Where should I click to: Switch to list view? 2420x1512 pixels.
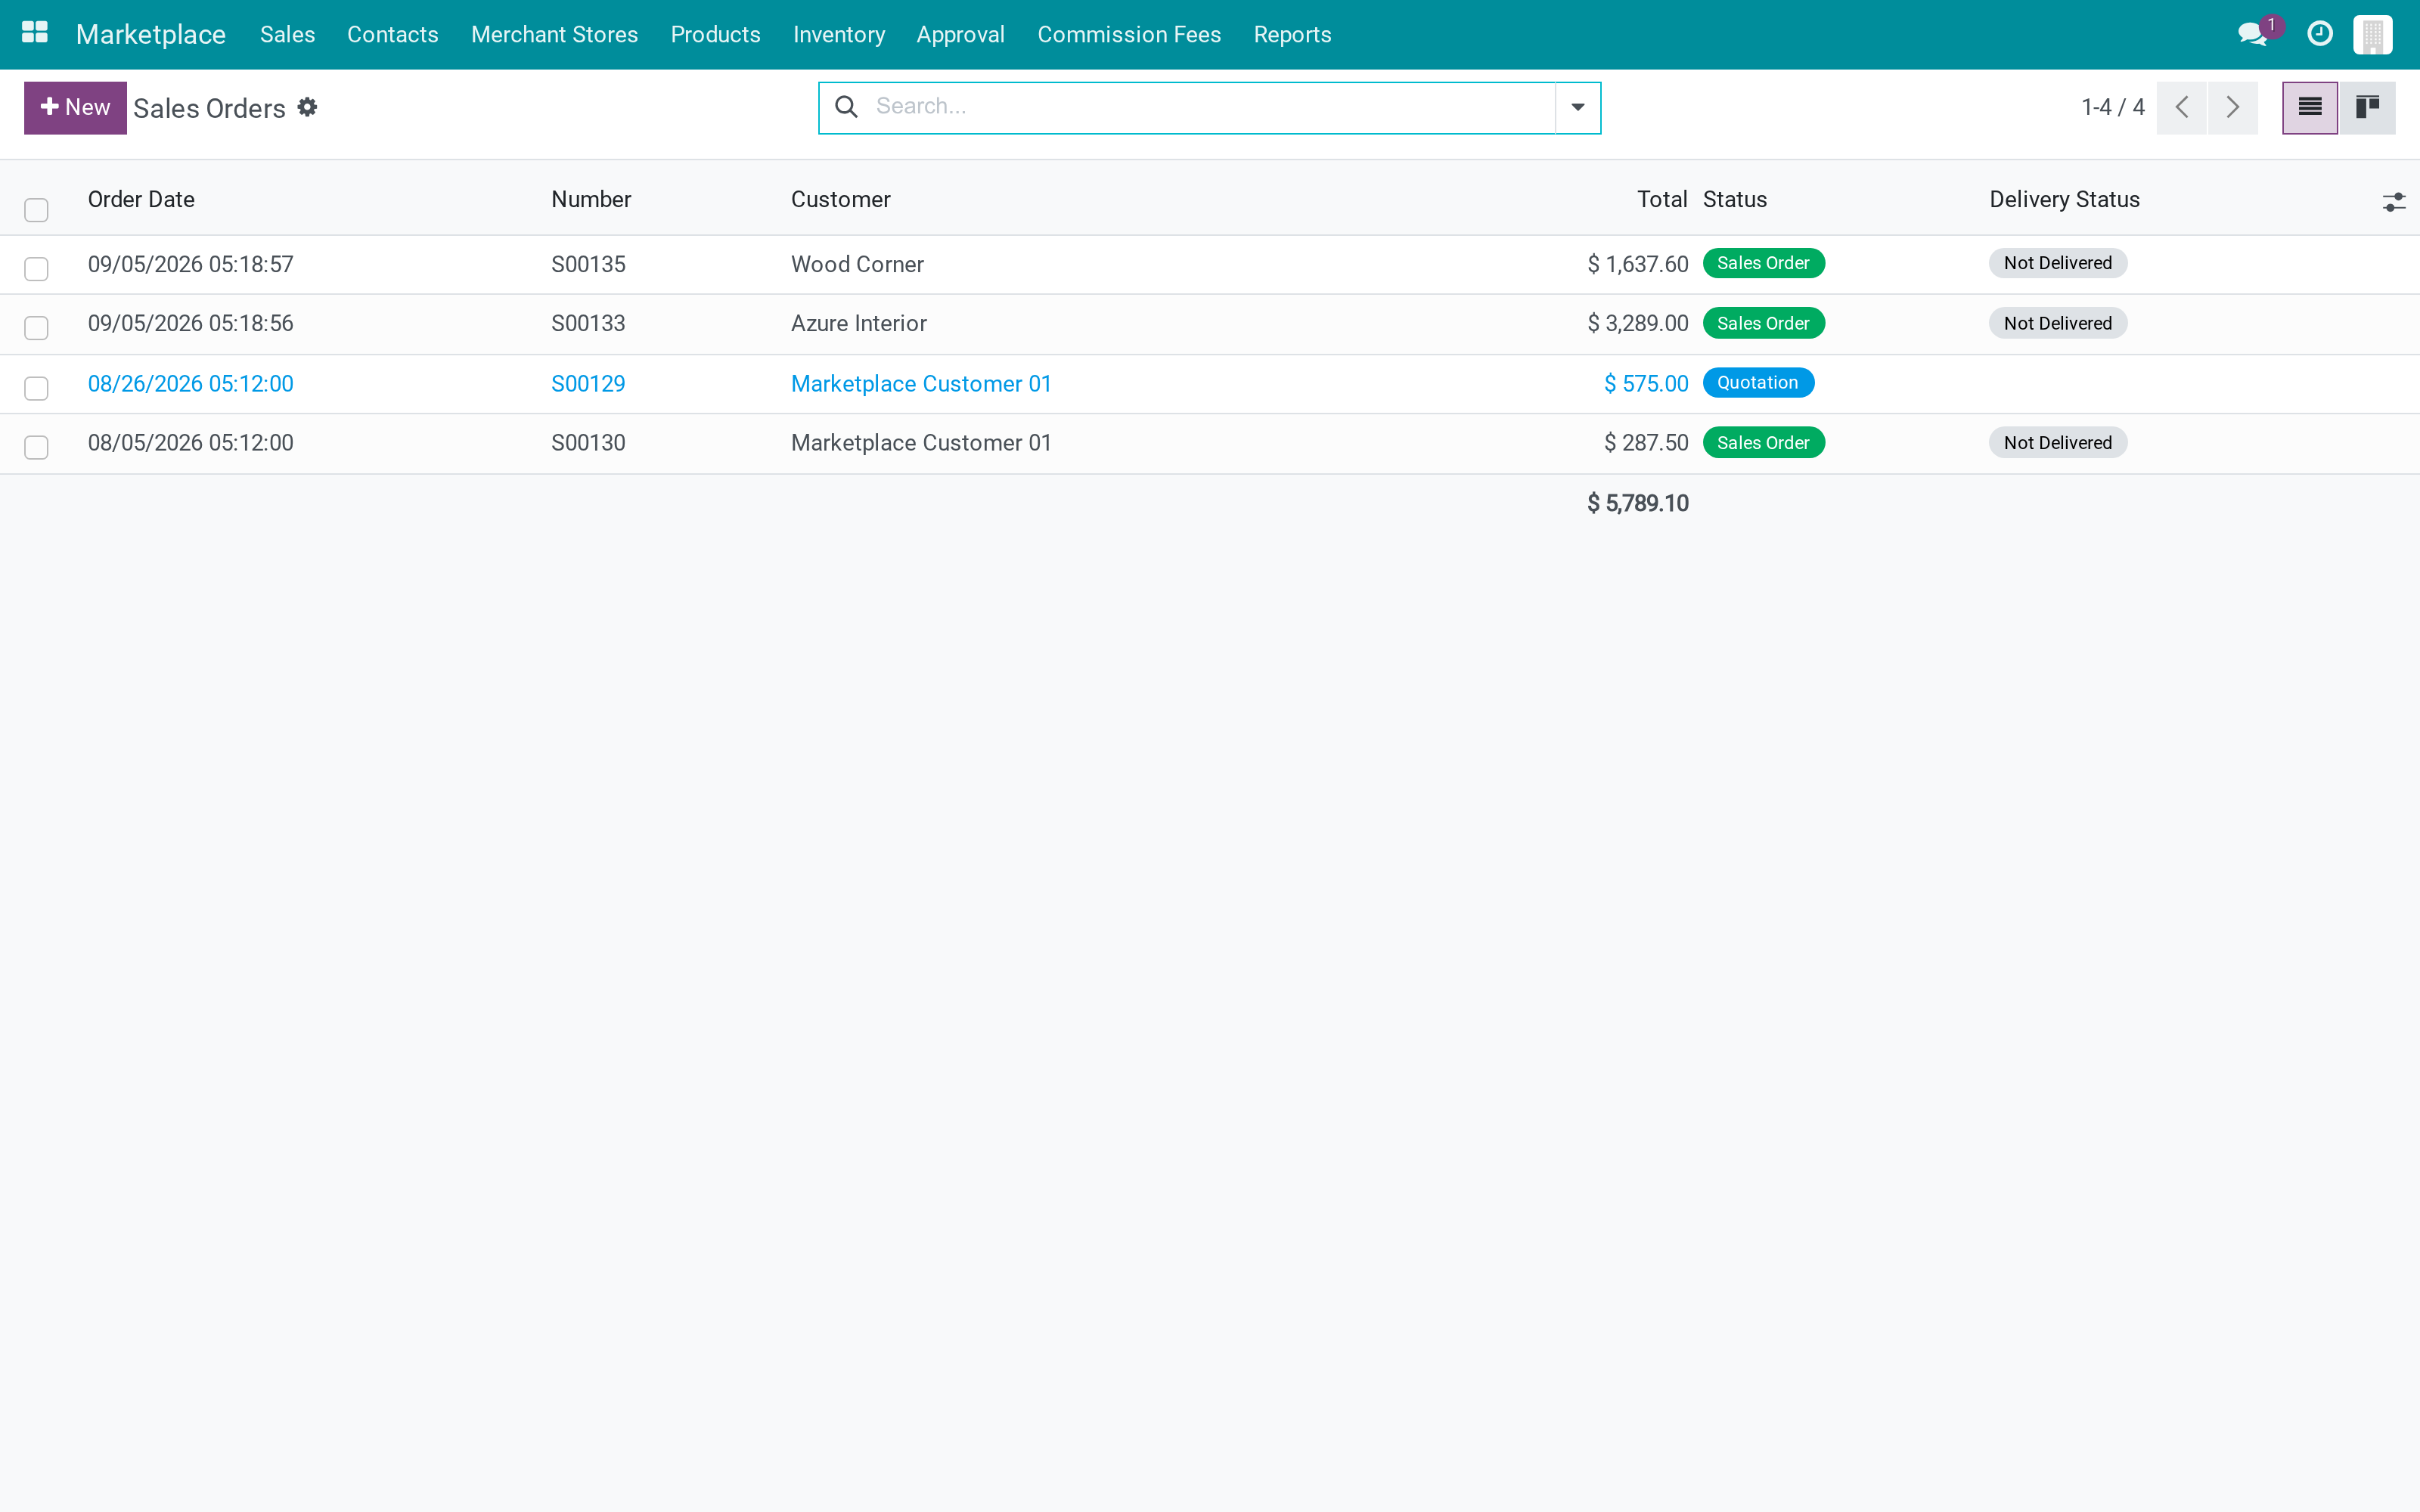[x=2310, y=107]
